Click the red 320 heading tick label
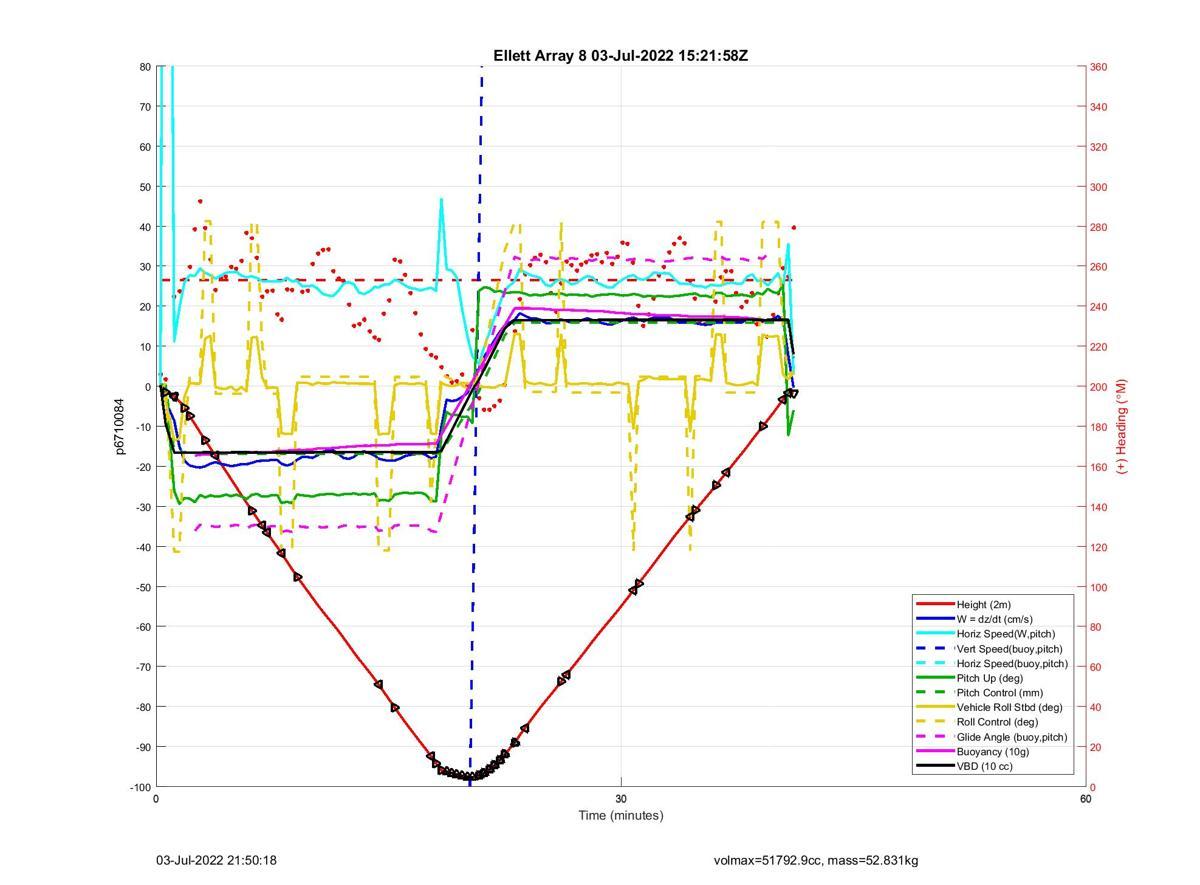This screenshot has width=1200, height=885. click(1098, 147)
